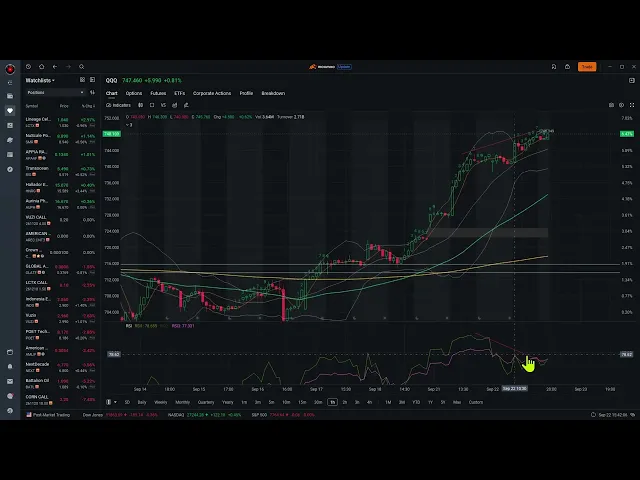This screenshot has width=640, height=480.
Task: Open the compass Discover icon in left sidebar
Action: [10, 169]
